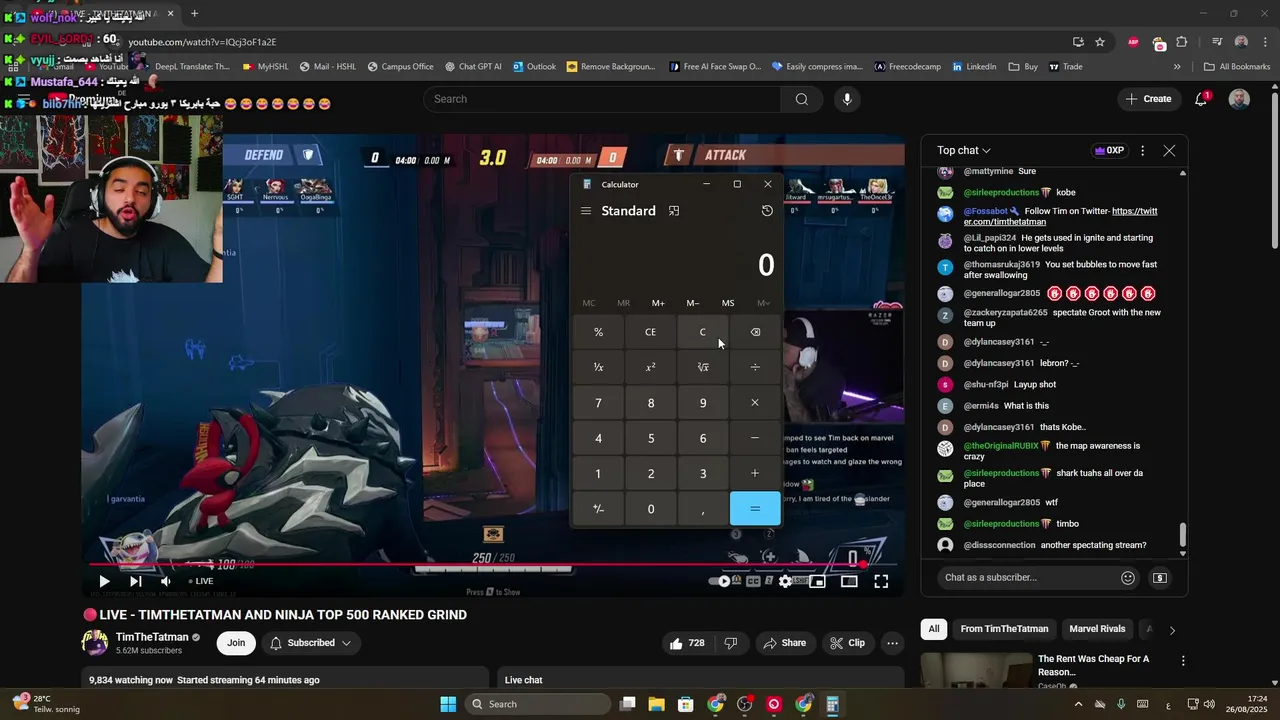Click the percent key in Calculator
The image size is (1280, 720).
click(598, 332)
